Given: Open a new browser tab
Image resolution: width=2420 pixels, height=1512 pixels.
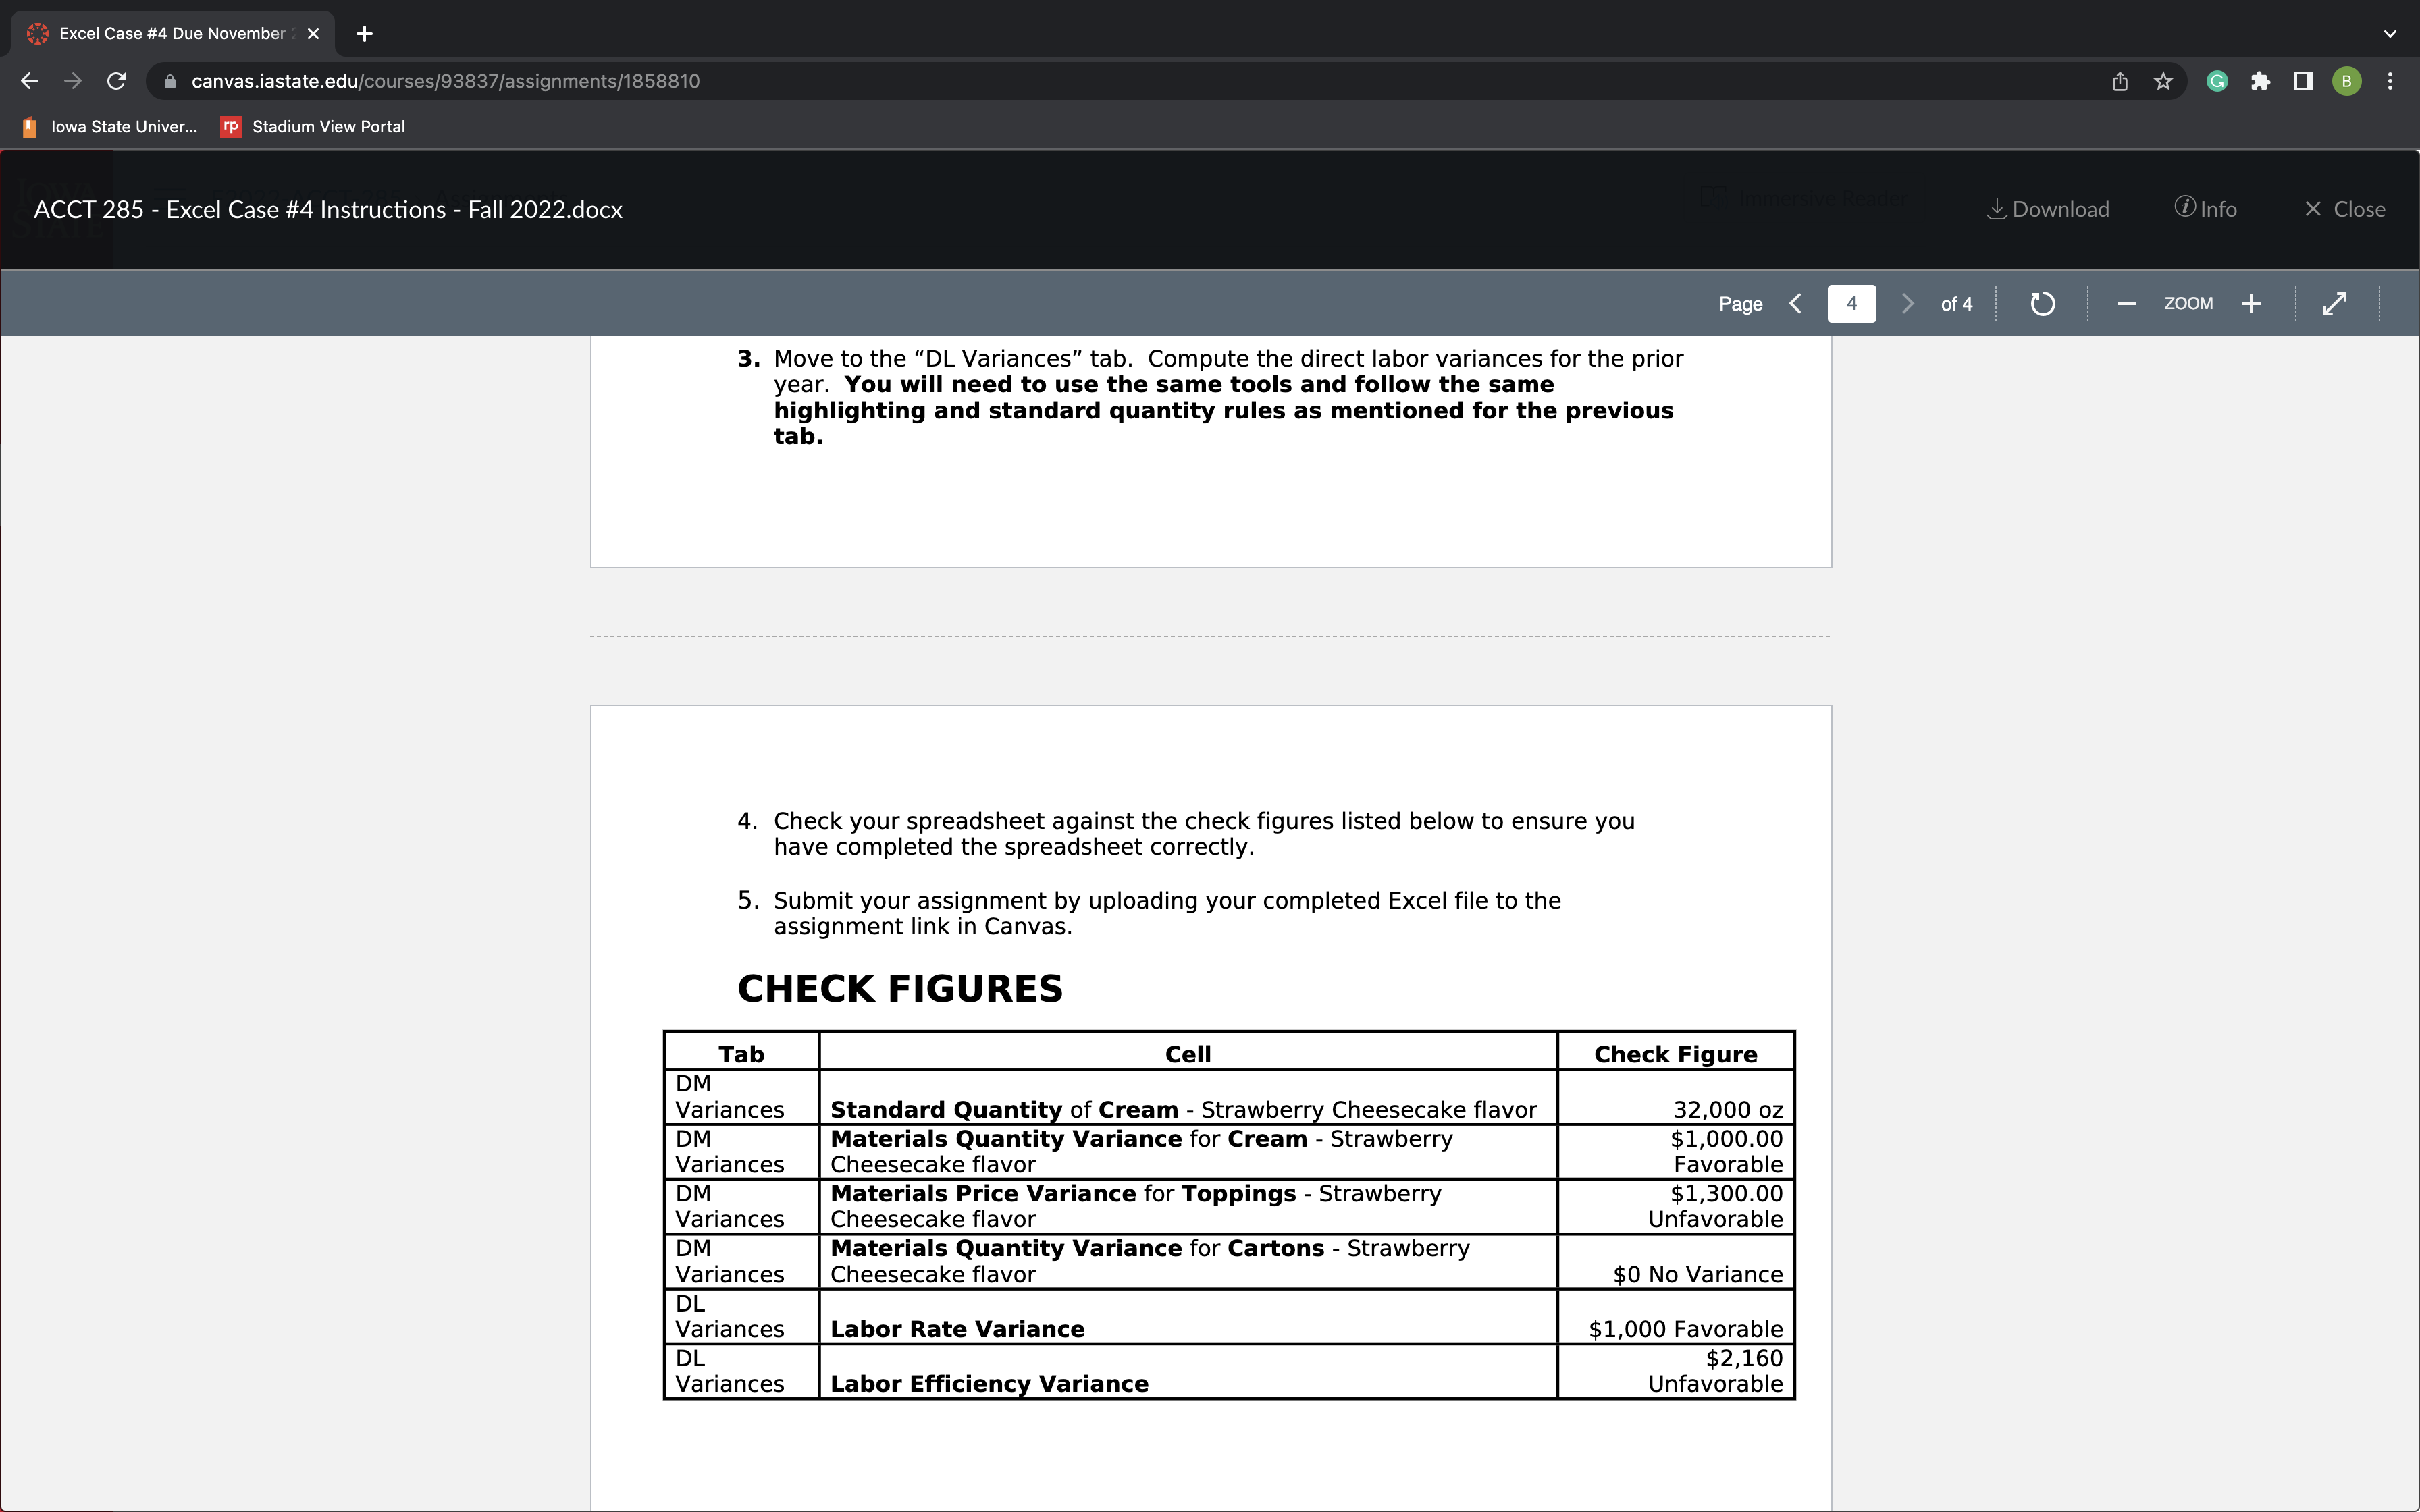Looking at the screenshot, I should [365, 34].
